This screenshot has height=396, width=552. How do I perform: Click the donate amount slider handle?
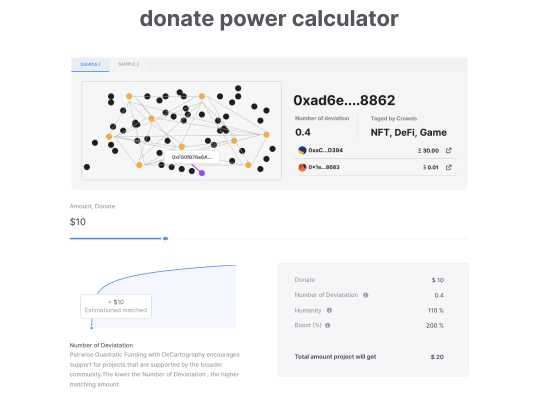[165, 239]
